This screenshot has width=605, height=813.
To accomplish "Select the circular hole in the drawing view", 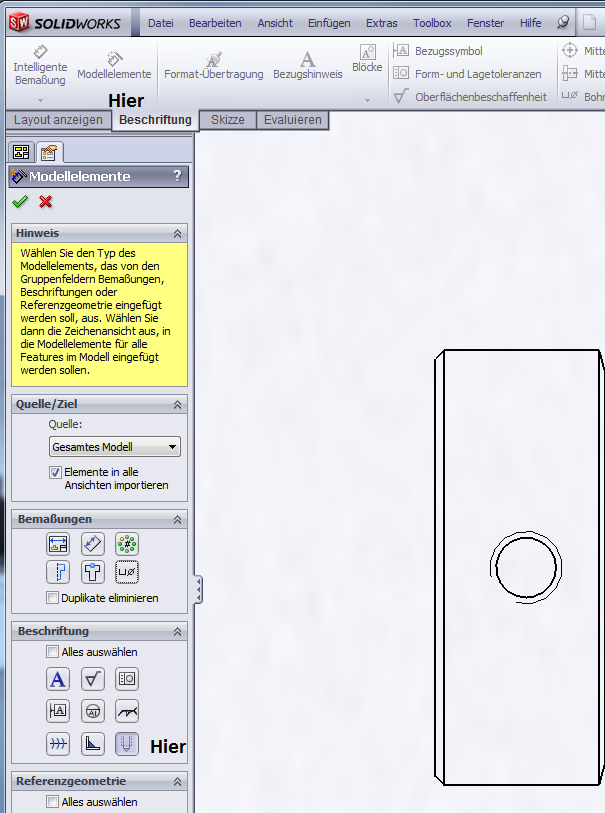I will coord(526,567).
